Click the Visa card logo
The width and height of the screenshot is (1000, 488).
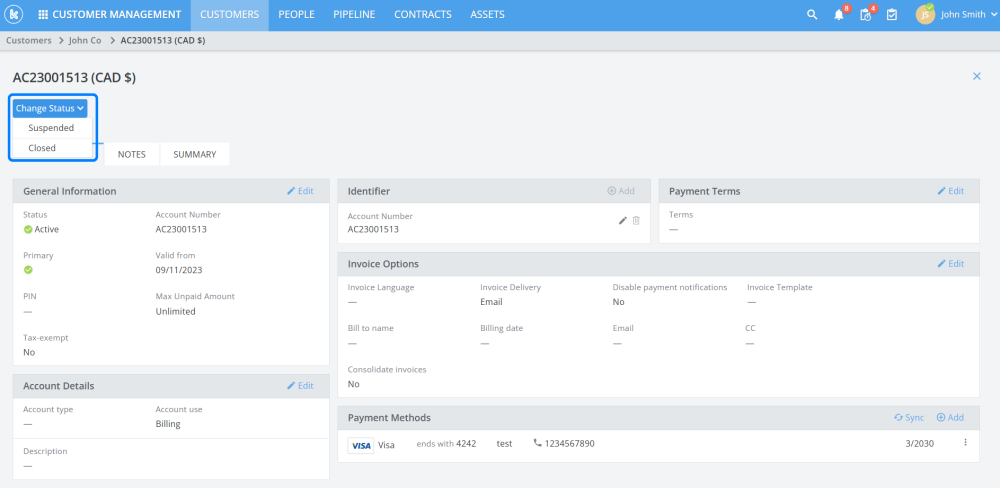(361, 445)
